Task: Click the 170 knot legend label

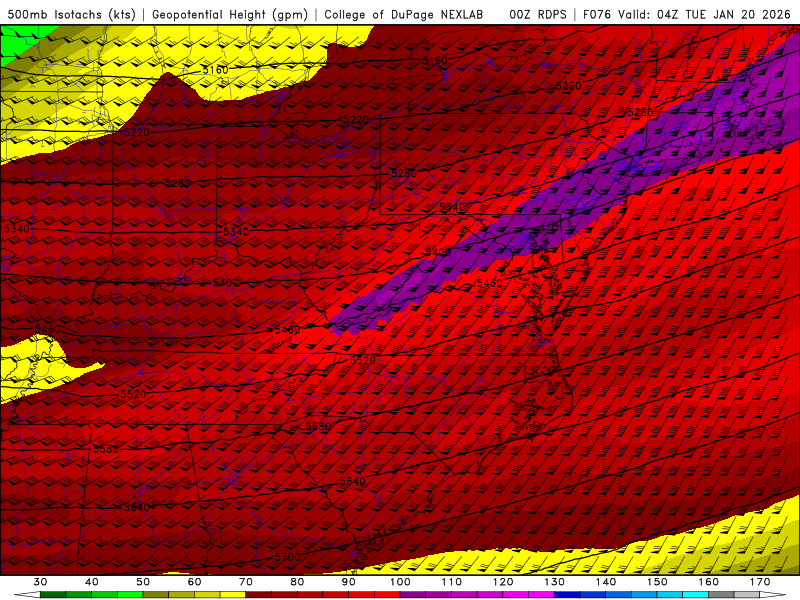Action: pyautogui.click(x=760, y=582)
